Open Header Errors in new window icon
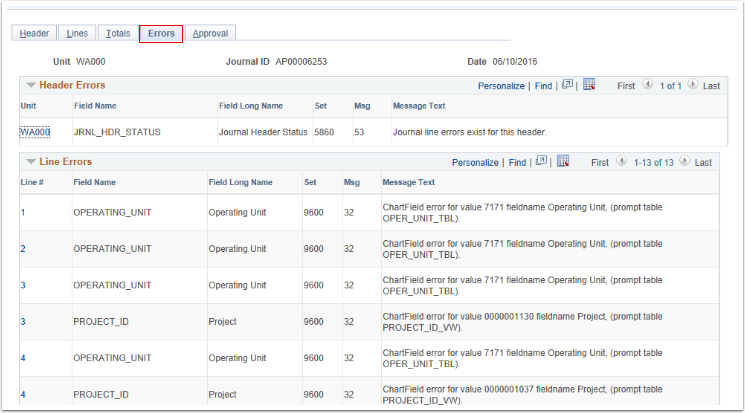The height and width of the screenshot is (413, 745). (567, 85)
